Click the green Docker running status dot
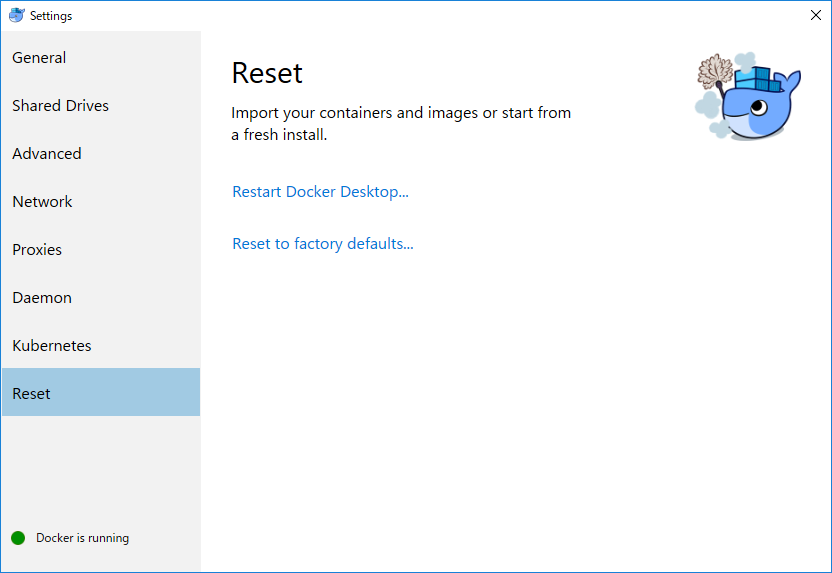The width and height of the screenshot is (832, 573). (x=18, y=538)
